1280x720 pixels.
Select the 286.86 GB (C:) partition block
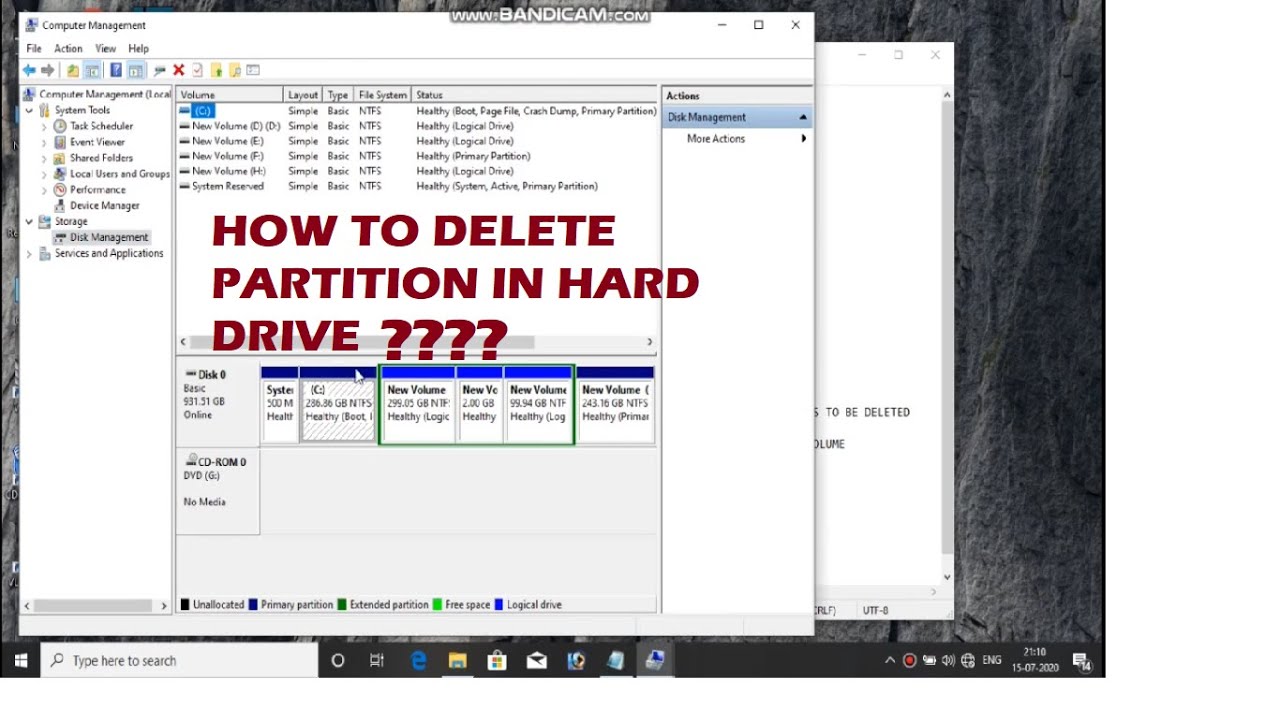[338, 404]
